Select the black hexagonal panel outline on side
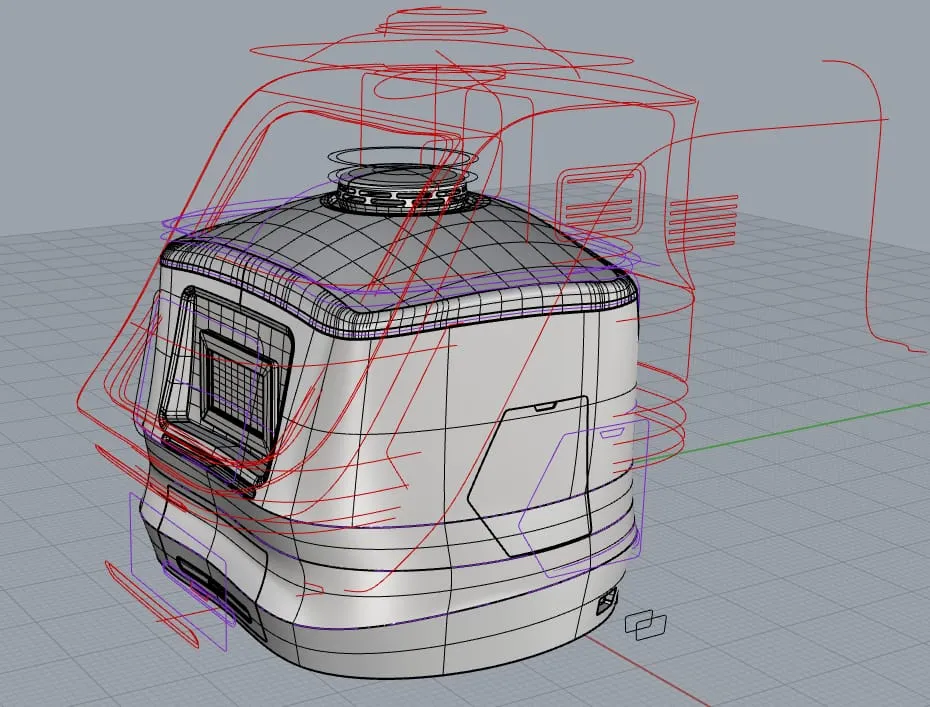The width and height of the screenshot is (930, 707). tap(531, 474)
